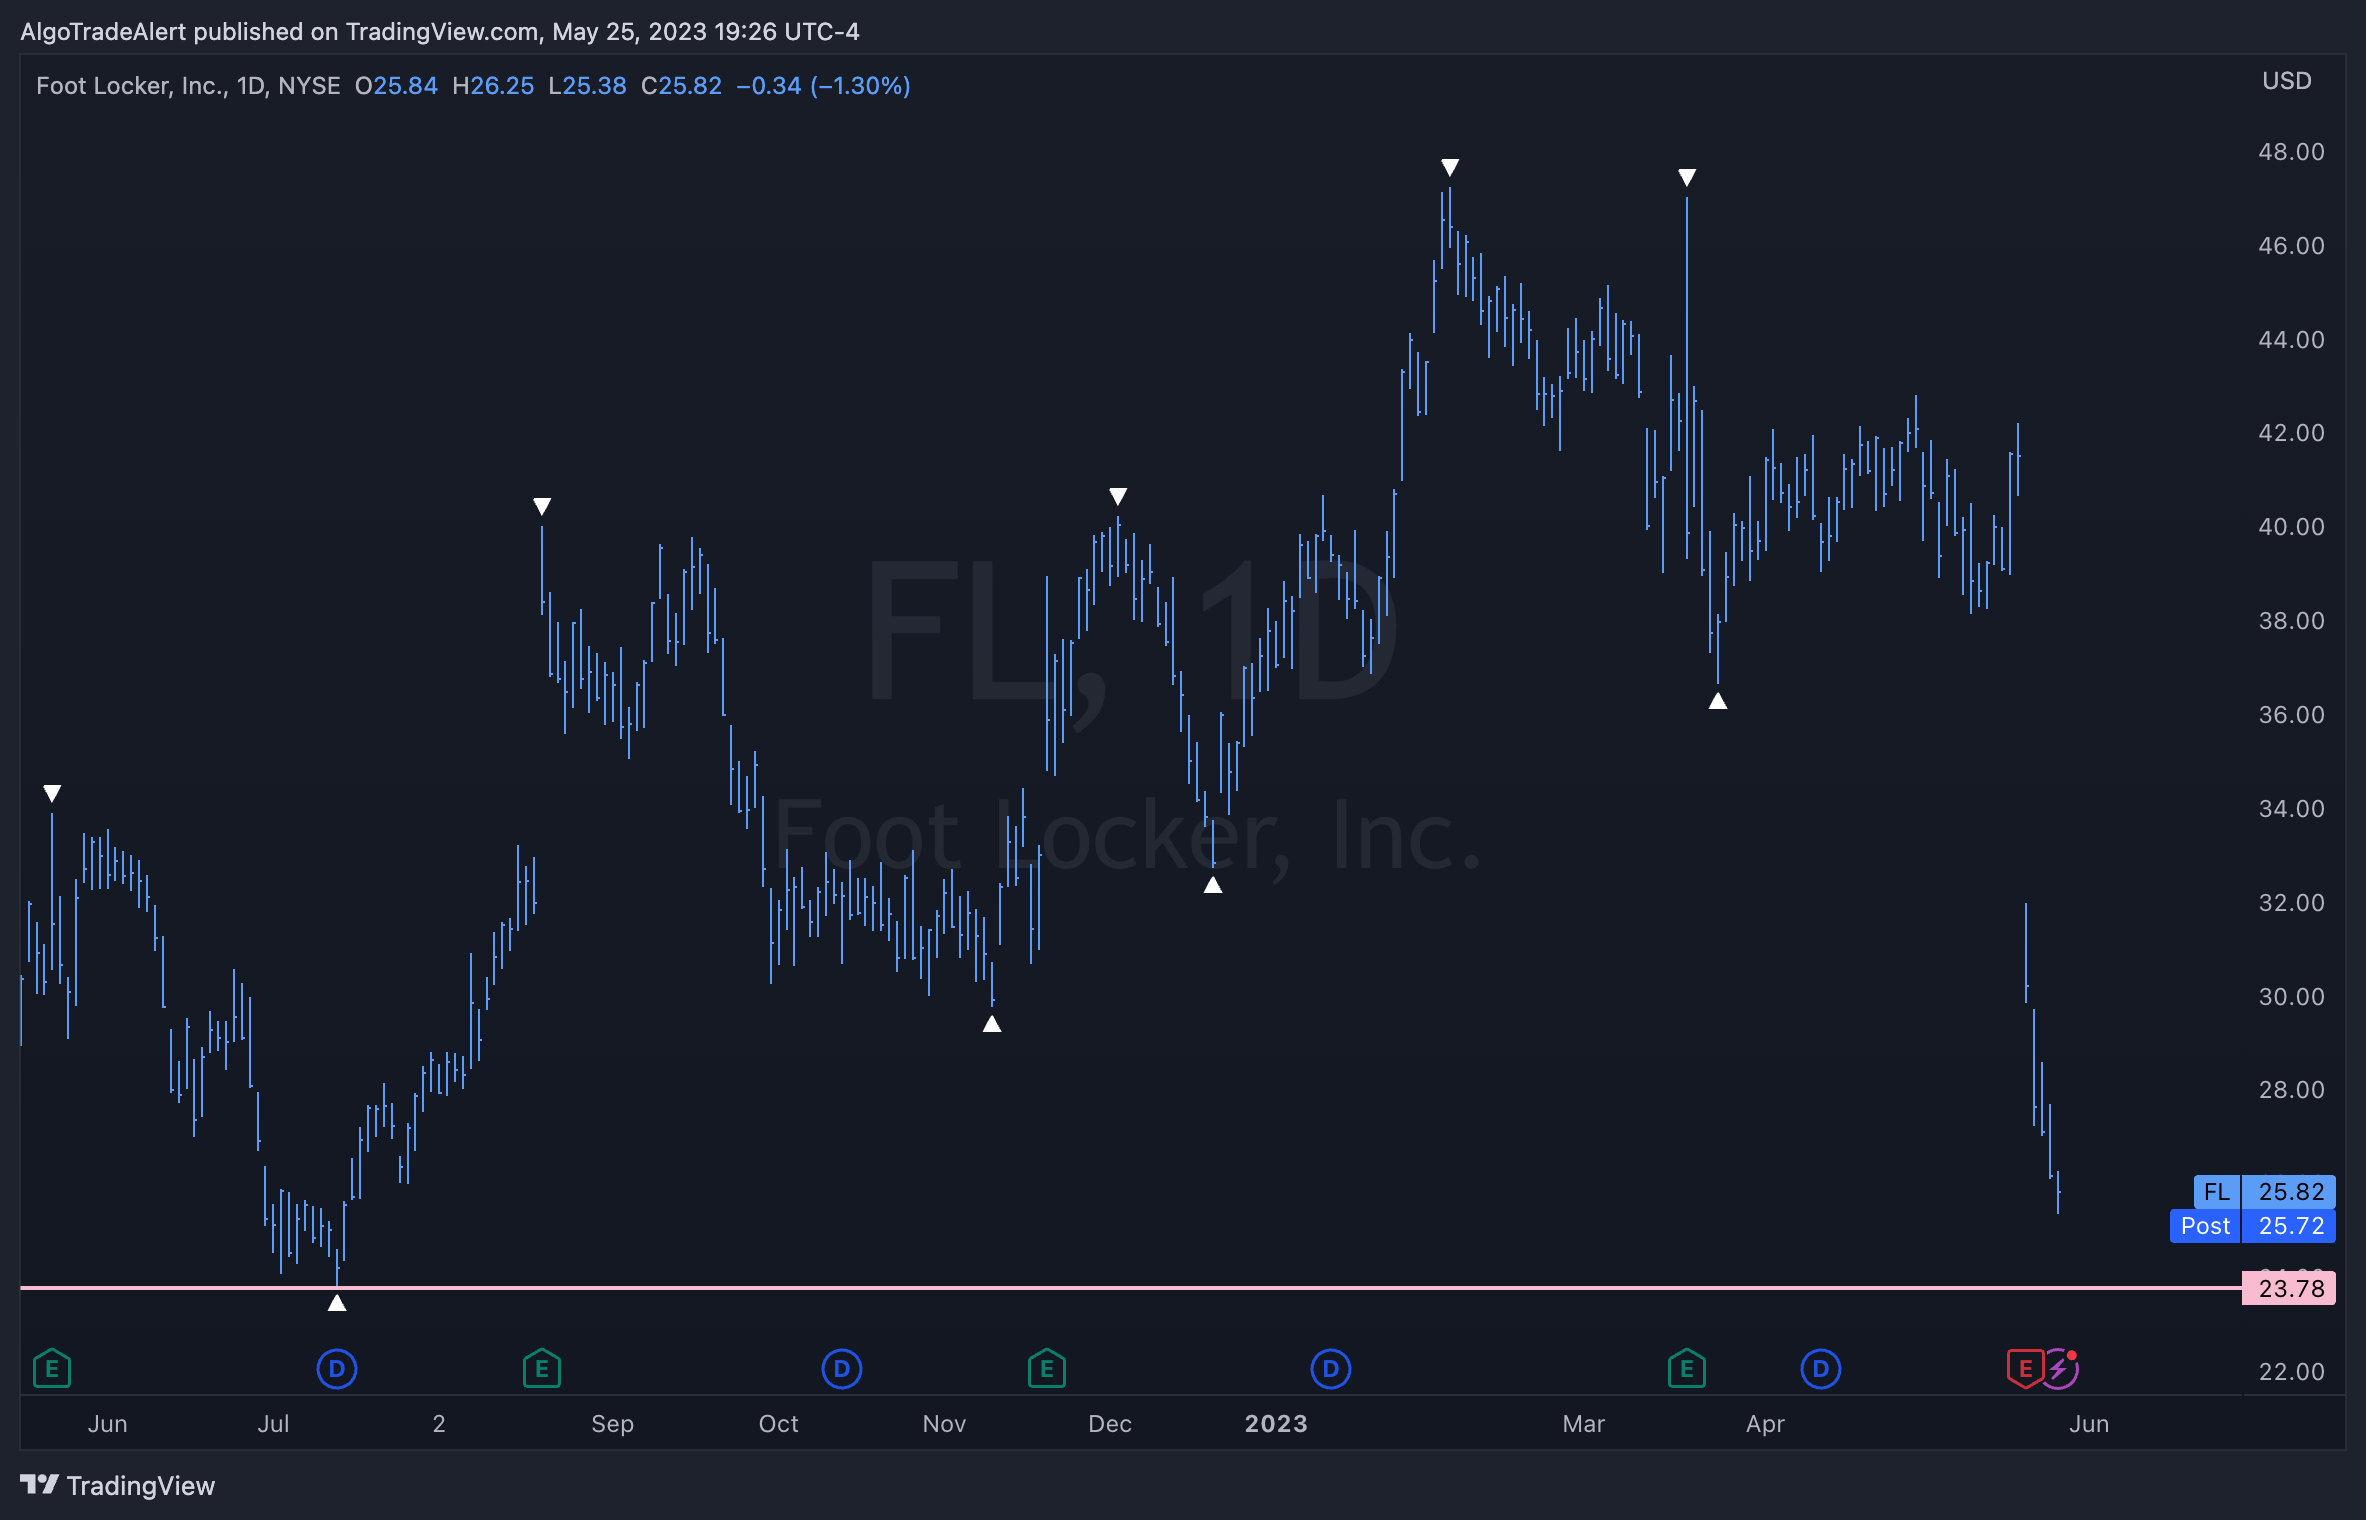The image size is (2366, 1520).
Task: Click the 32.00 price axis label
Action: pos(2291,903)
